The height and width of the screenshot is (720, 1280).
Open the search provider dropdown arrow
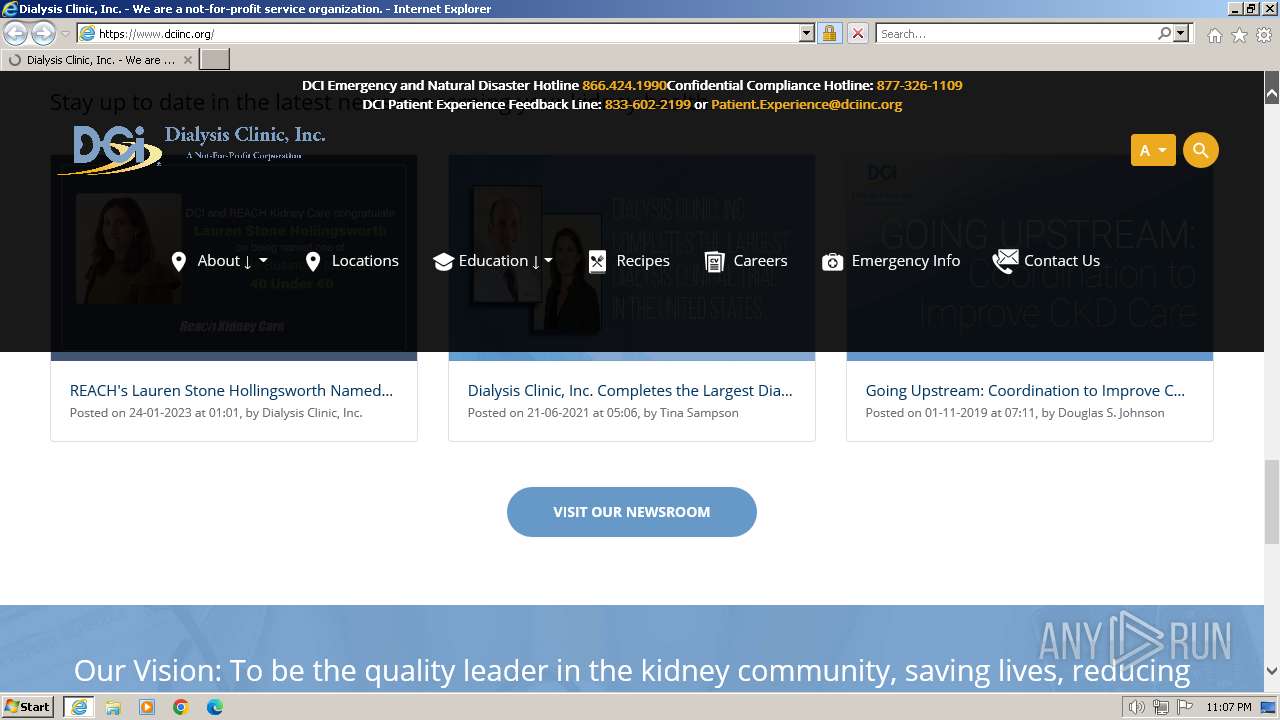(x=1181, y=33)
